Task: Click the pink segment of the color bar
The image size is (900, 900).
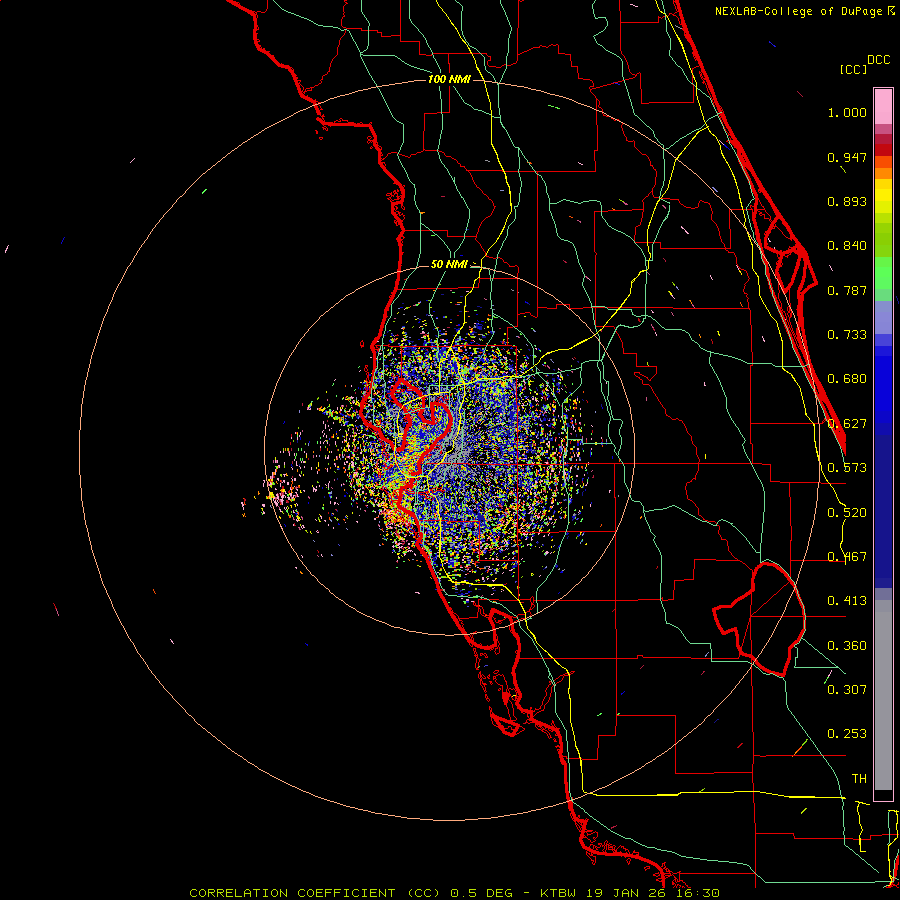Action: 883,107
